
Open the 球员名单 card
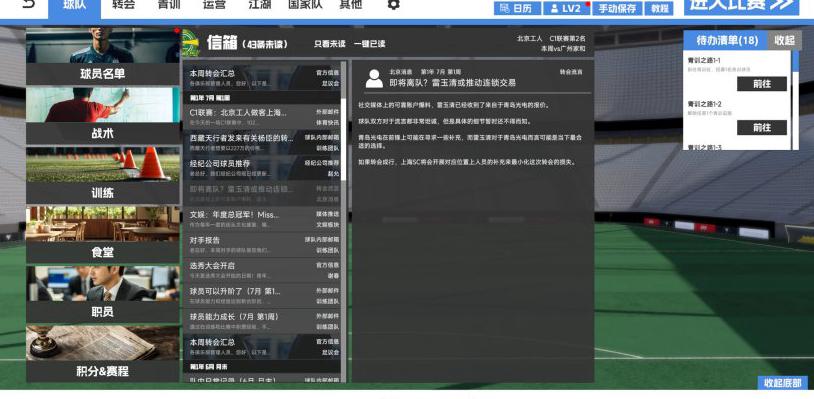[x=103, y=56]
